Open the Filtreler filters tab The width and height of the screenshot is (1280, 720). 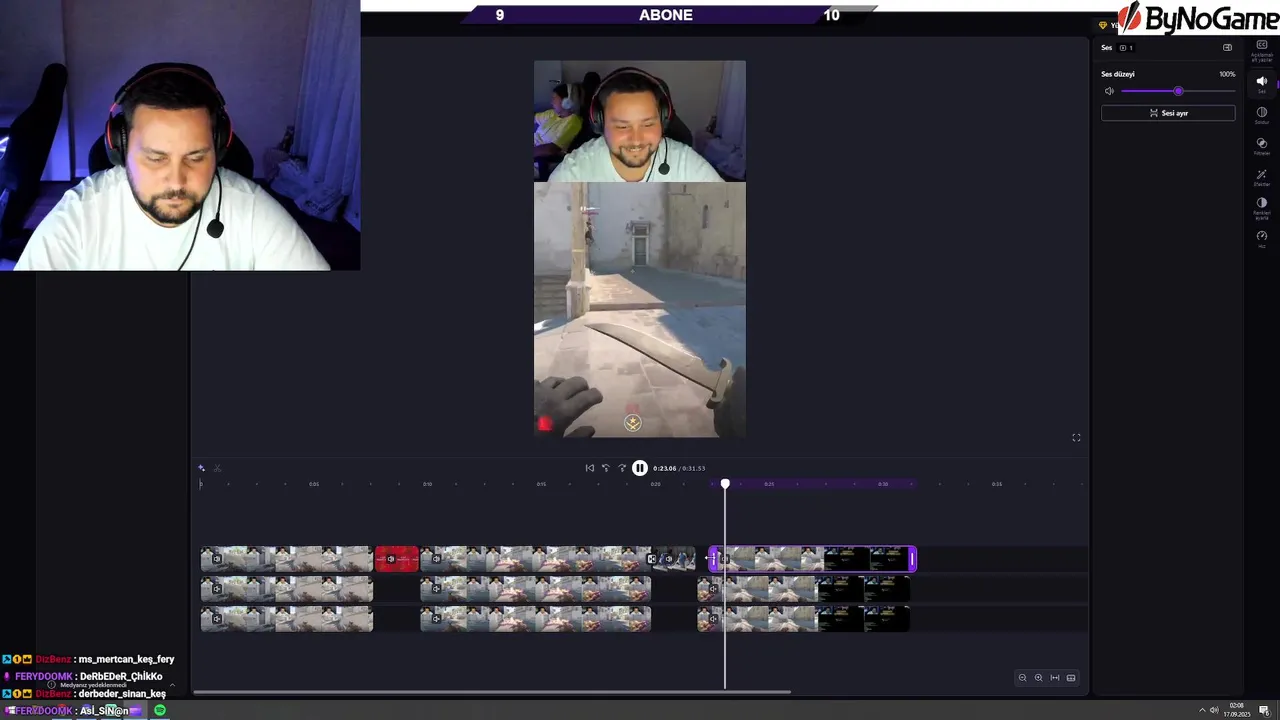tap(1261, 146)
